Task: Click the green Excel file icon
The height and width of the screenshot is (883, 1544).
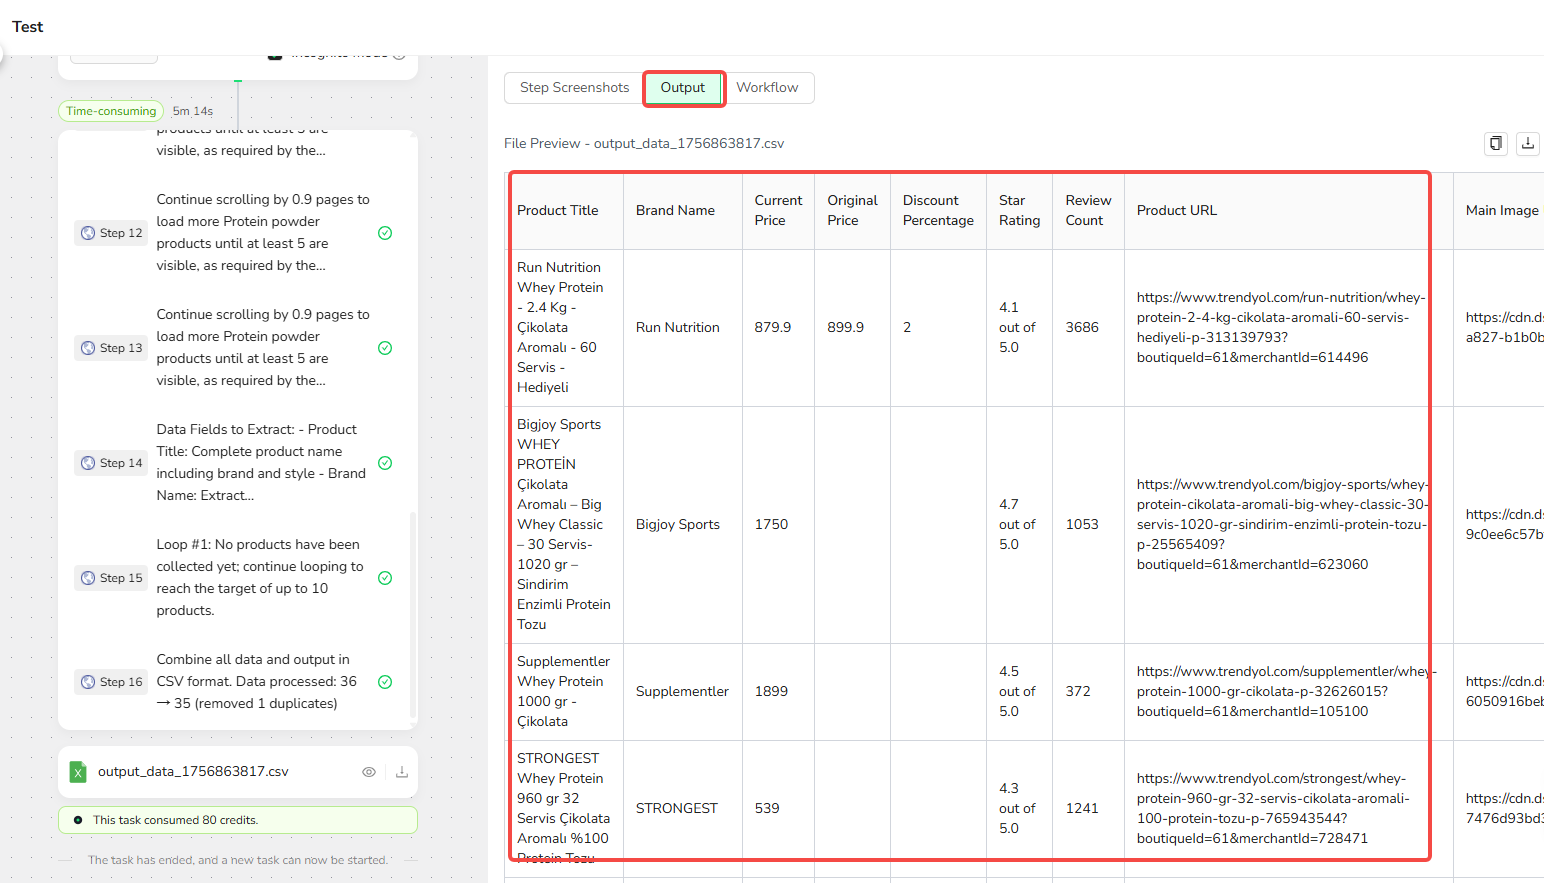Action: 78,772
